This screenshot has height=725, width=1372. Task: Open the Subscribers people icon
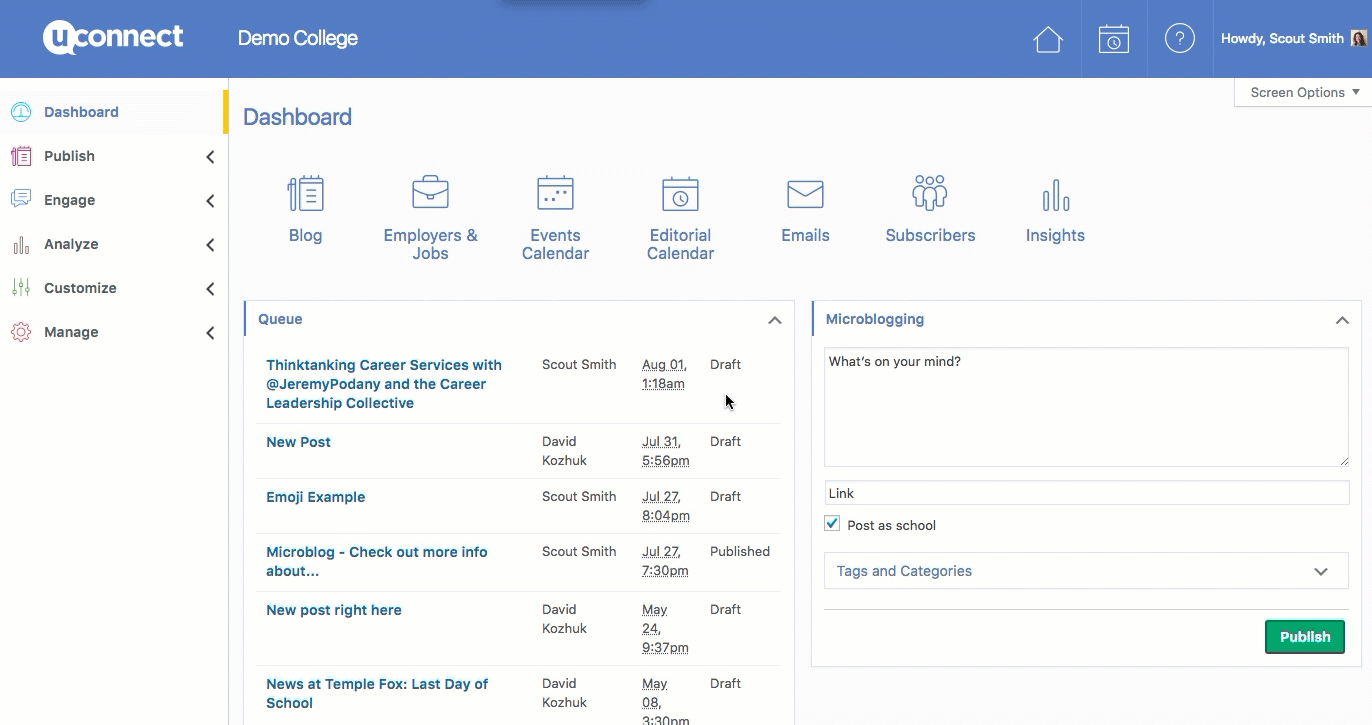[930, 193]
